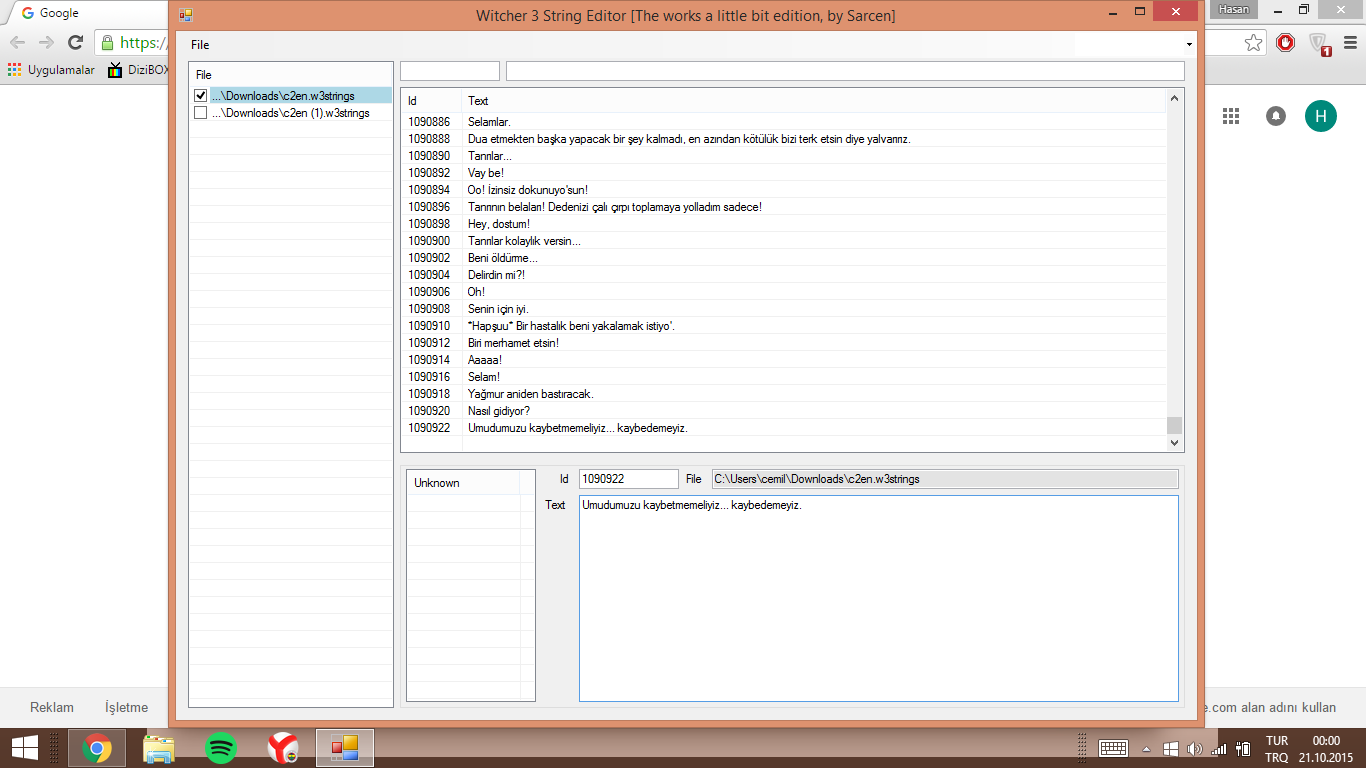This screenshot has height=769, width=1366.
Task: Select row 1090916 Selam!
Action: [x=784, y=377]
